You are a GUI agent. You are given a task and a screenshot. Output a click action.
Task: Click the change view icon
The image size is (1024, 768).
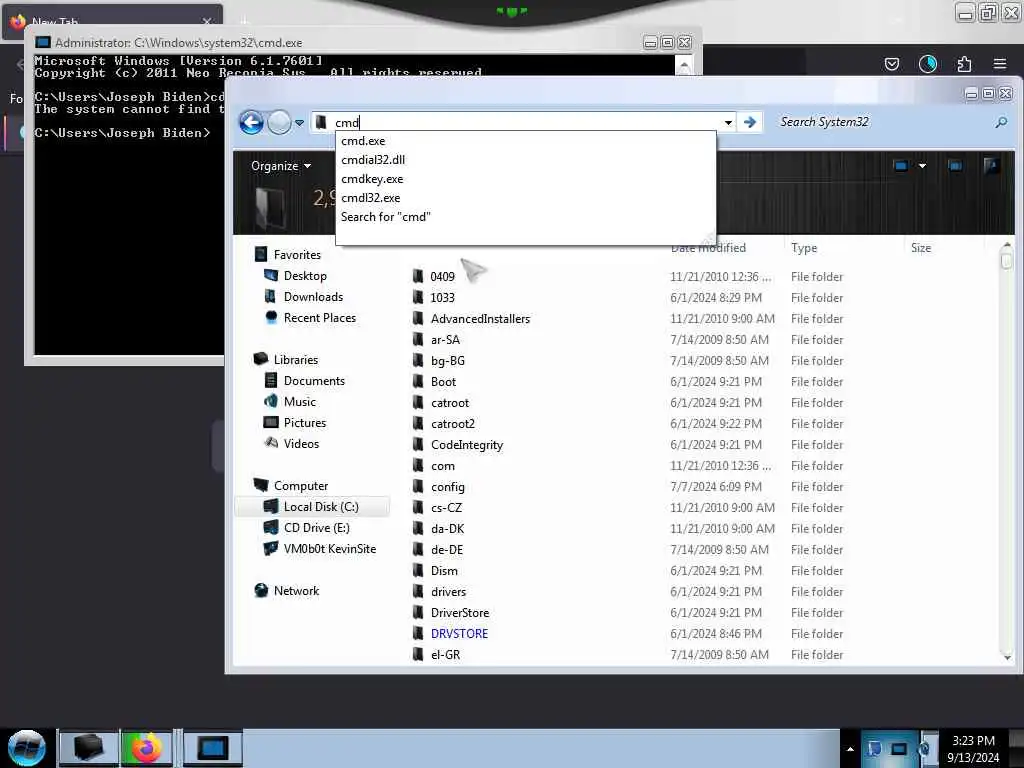click(x=901, y=166)
